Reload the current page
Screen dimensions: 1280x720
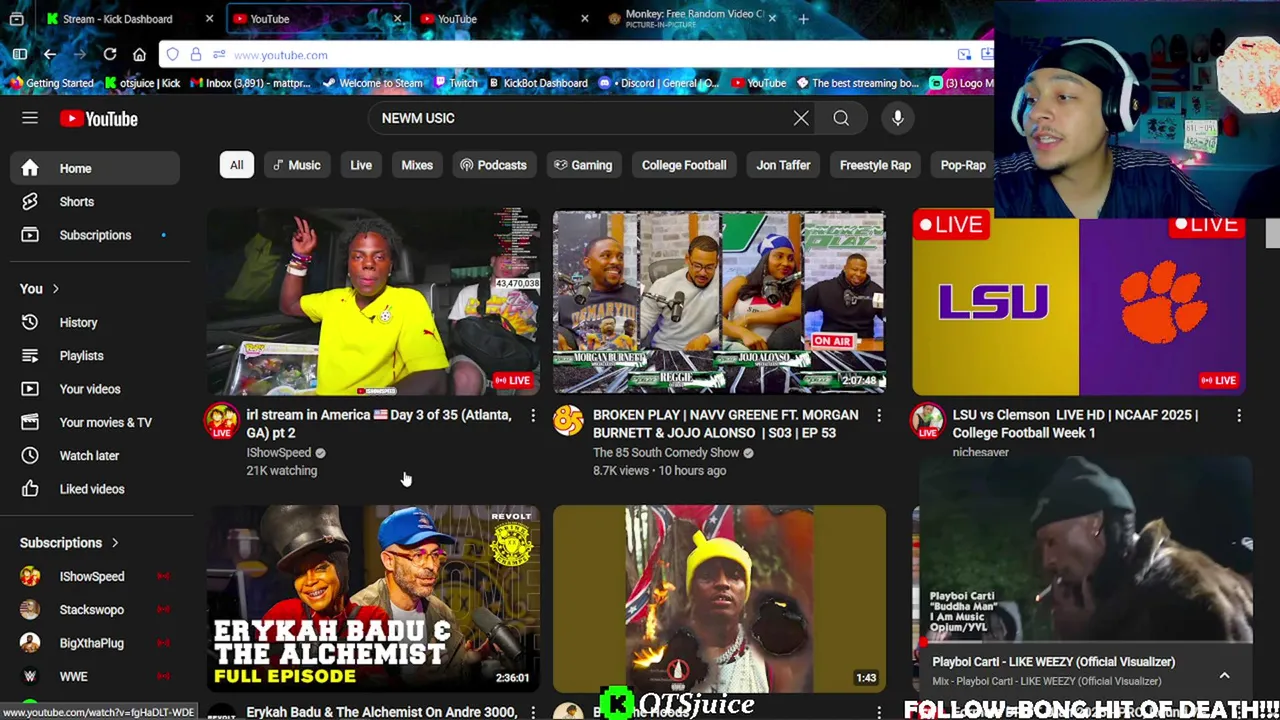pos(109,55)
